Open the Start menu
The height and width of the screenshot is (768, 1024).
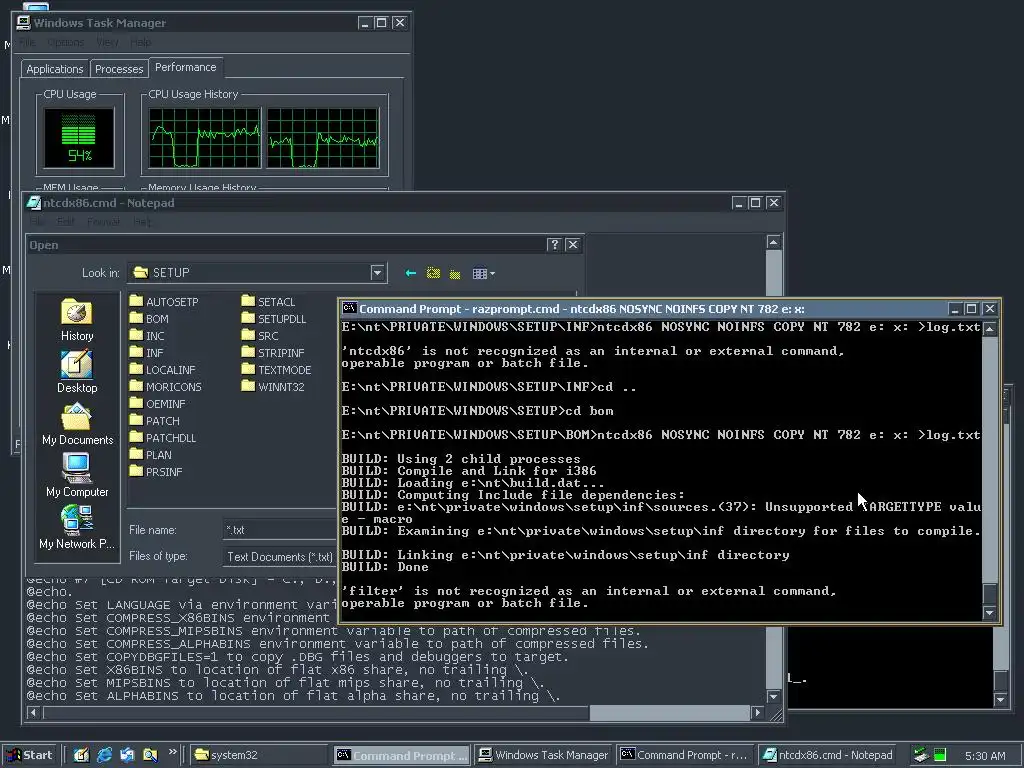pos(29,755)
